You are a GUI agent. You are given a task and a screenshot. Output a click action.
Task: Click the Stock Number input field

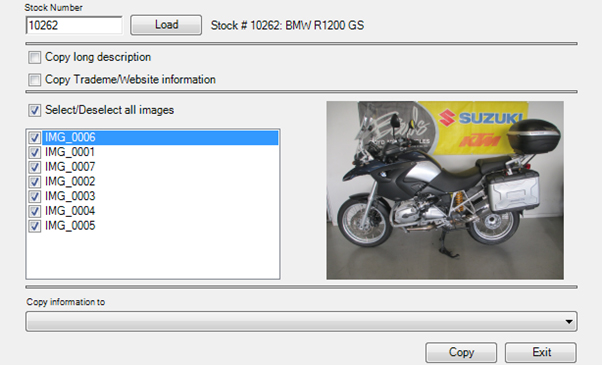pos(74,25)
